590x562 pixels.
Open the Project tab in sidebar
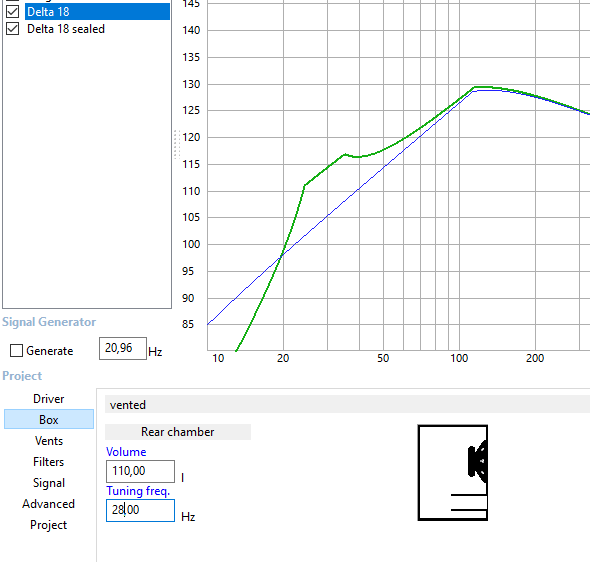point(49,525)
